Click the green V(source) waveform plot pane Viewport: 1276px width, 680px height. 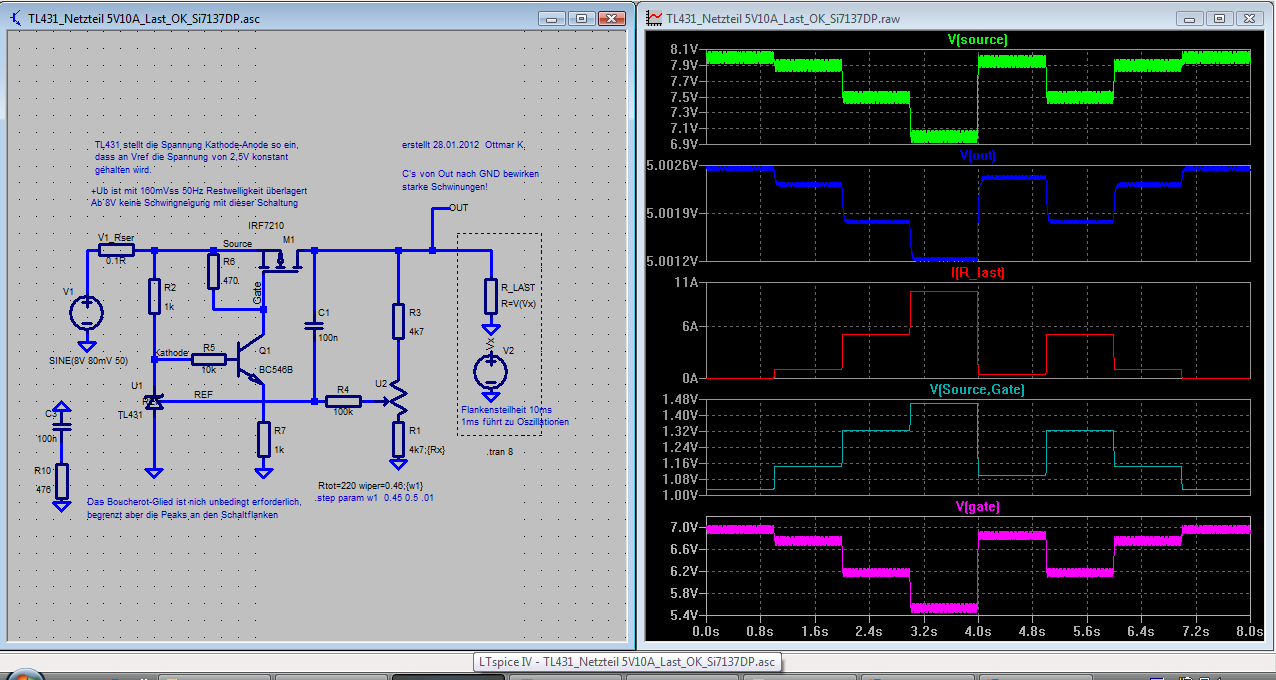click(978, 95)
